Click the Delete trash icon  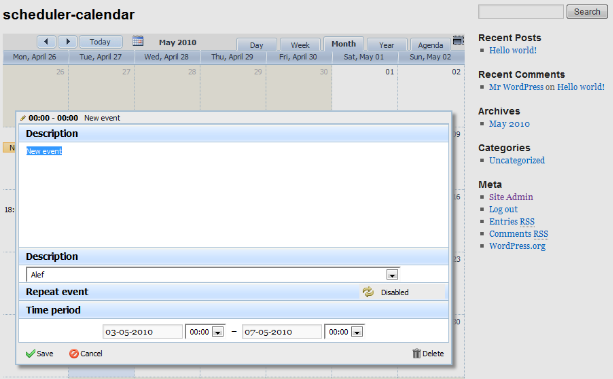(x=416, y=353)
